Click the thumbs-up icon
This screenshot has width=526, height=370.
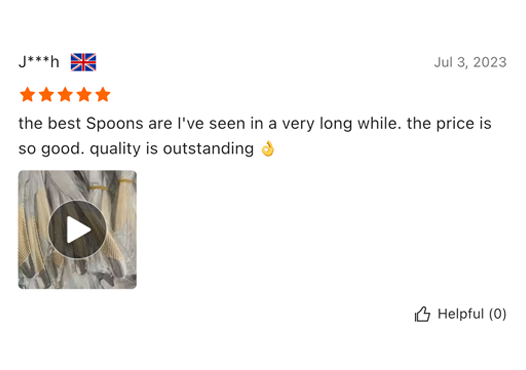coord(422,314)
